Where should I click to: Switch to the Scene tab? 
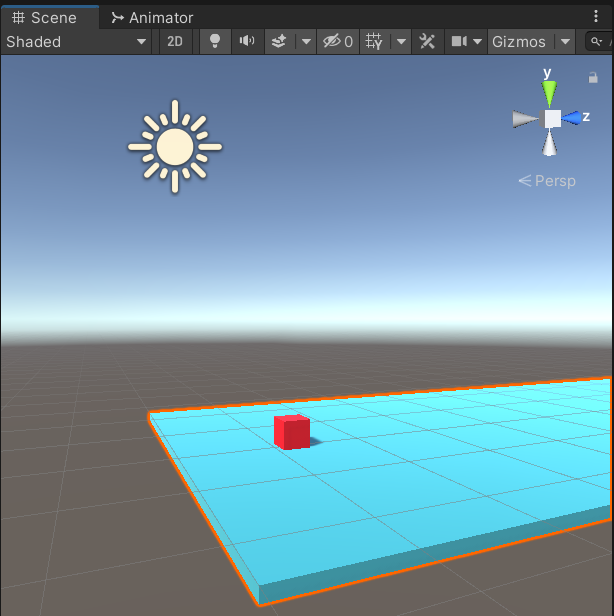click(x=50, y=18)
